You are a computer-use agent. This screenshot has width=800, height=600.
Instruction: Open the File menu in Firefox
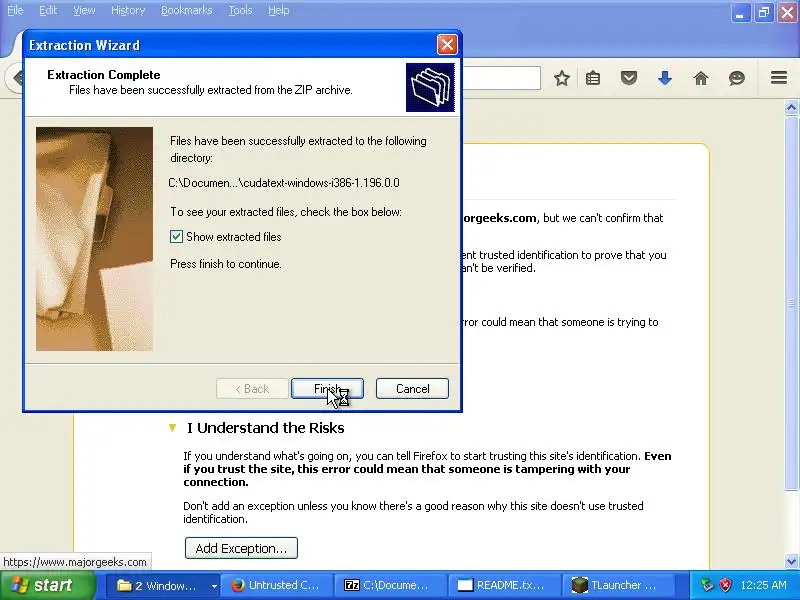point(15,10)
